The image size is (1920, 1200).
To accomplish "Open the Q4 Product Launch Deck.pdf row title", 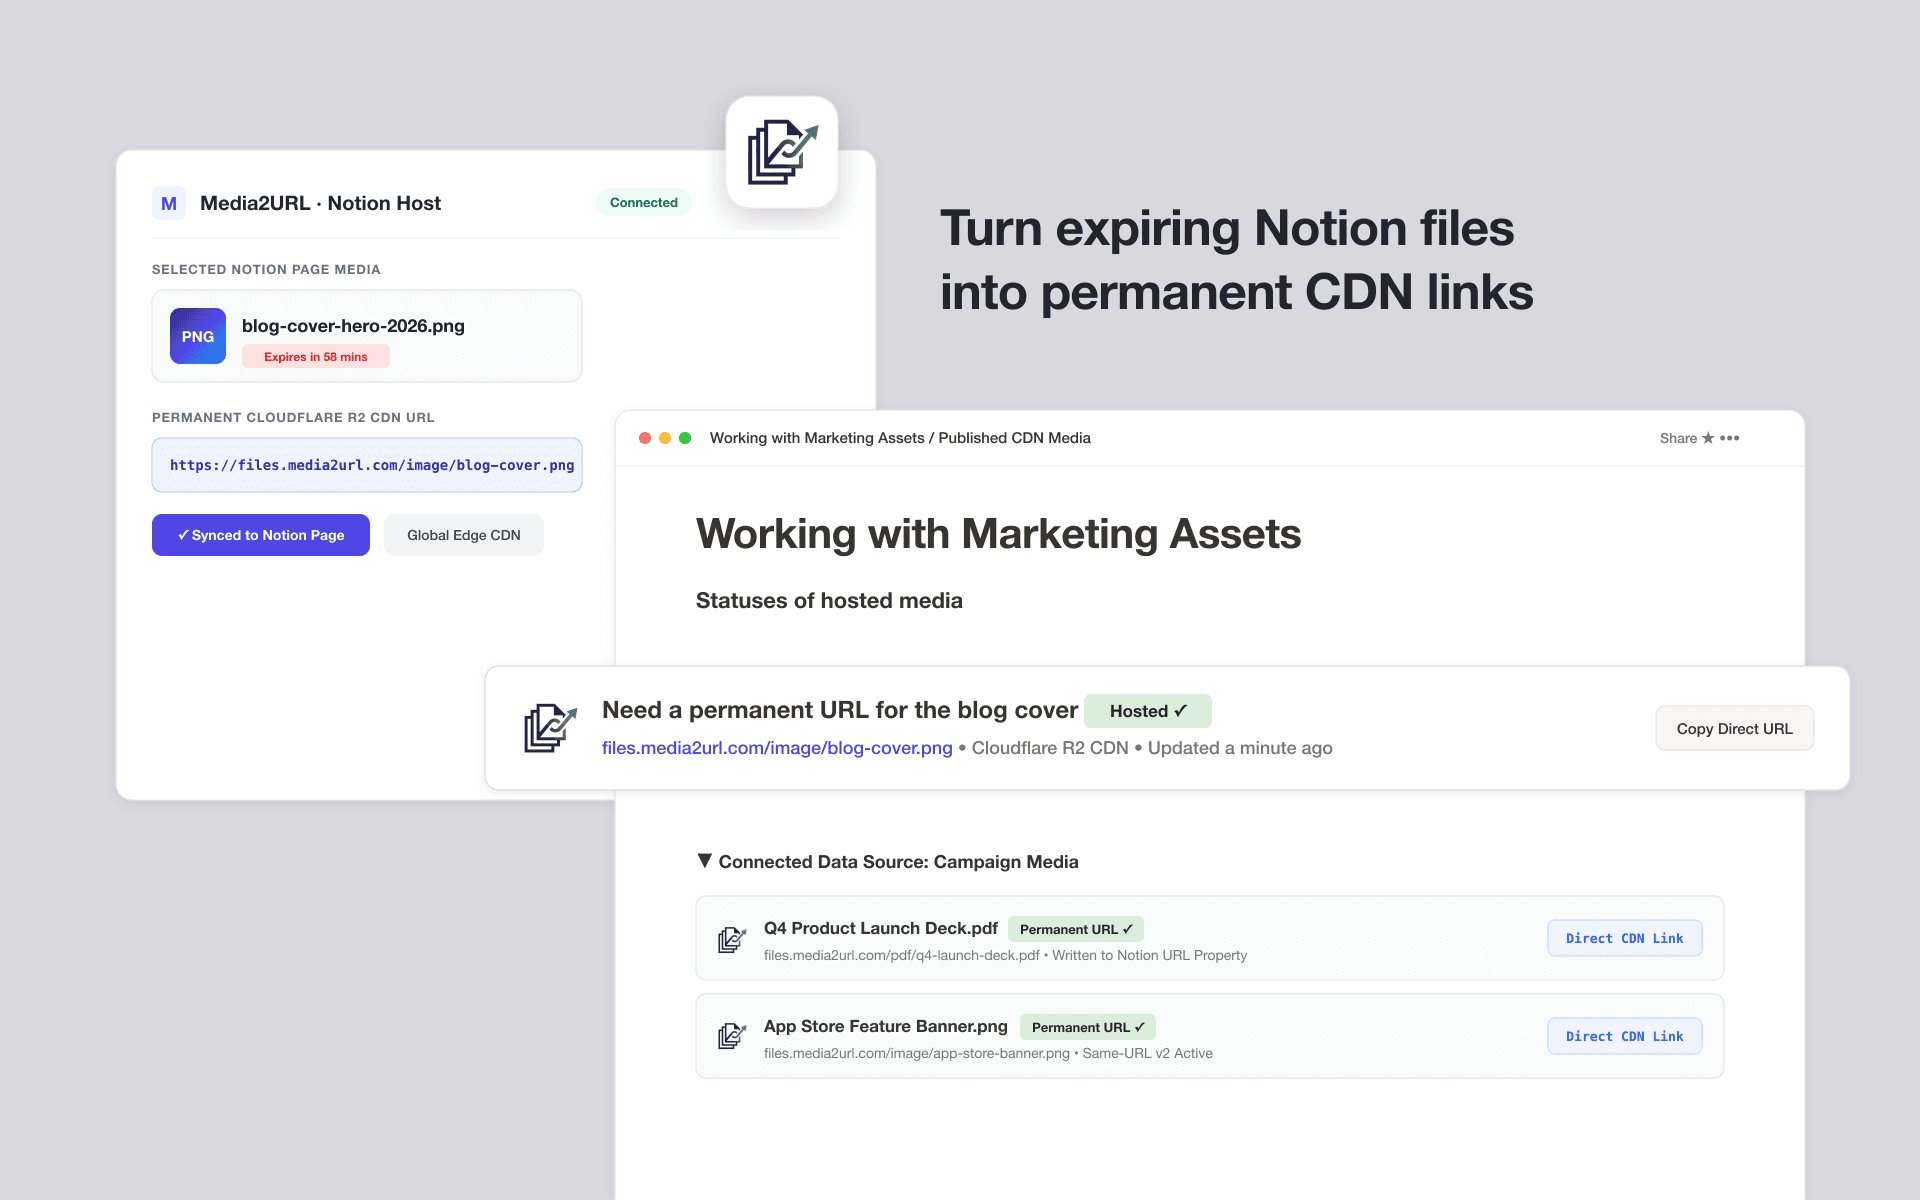I will click(x=881, y=928).
